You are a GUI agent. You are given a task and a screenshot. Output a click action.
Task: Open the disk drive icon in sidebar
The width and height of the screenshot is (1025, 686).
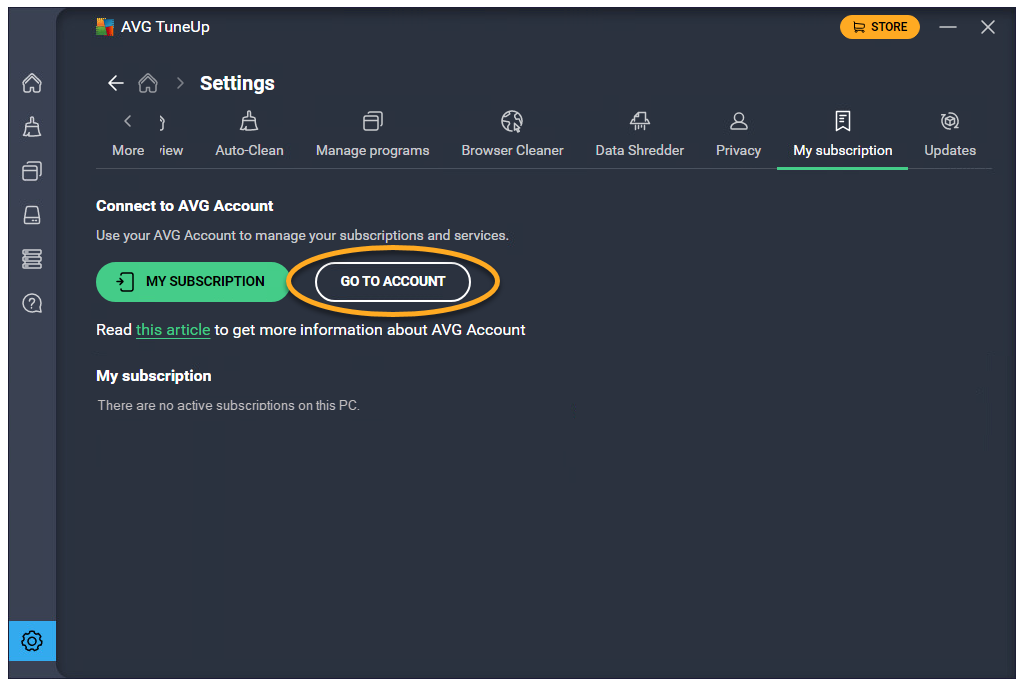[x=32, y=215]
